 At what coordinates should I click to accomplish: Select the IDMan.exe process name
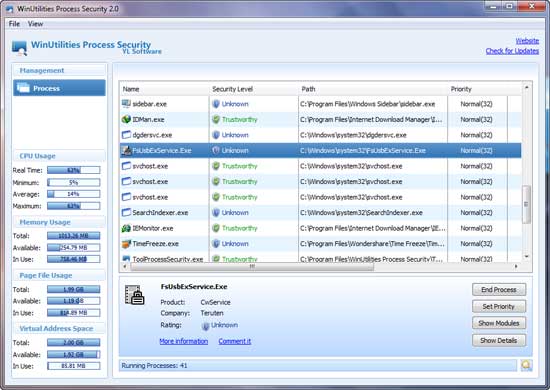(148, 119)
